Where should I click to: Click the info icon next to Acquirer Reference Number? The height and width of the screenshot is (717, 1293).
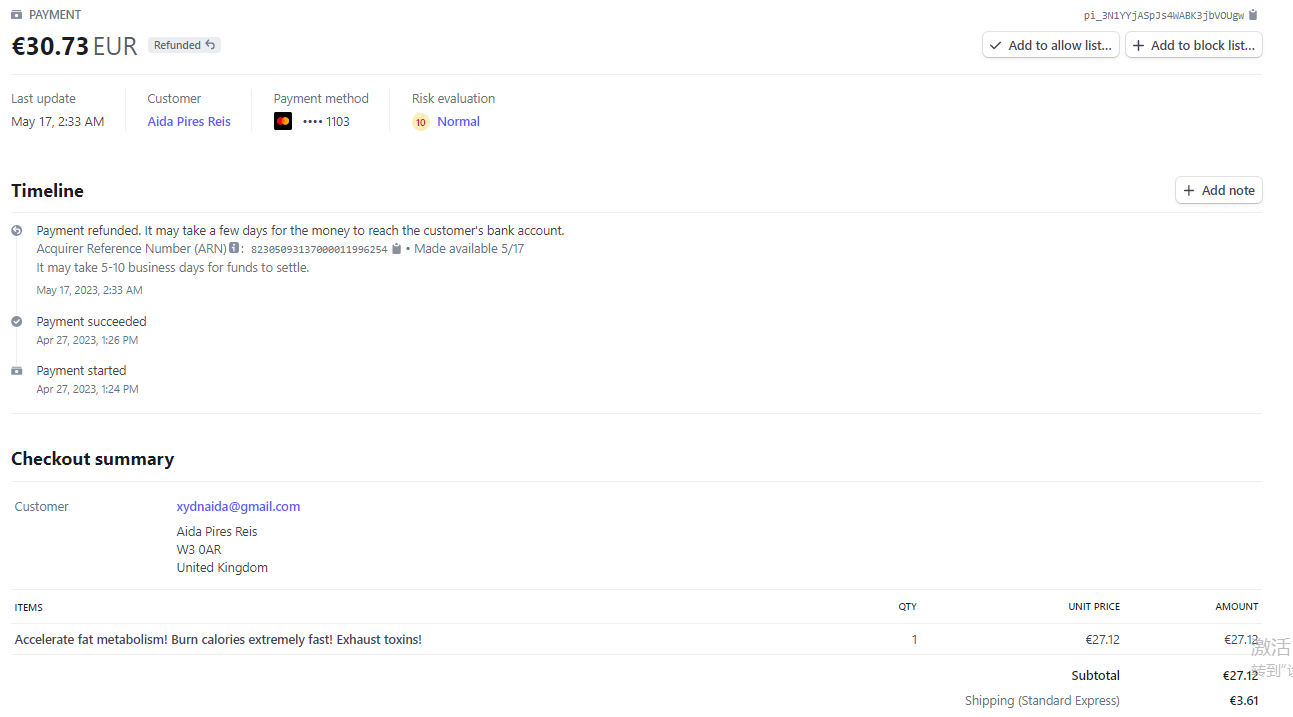coord(234,248)
